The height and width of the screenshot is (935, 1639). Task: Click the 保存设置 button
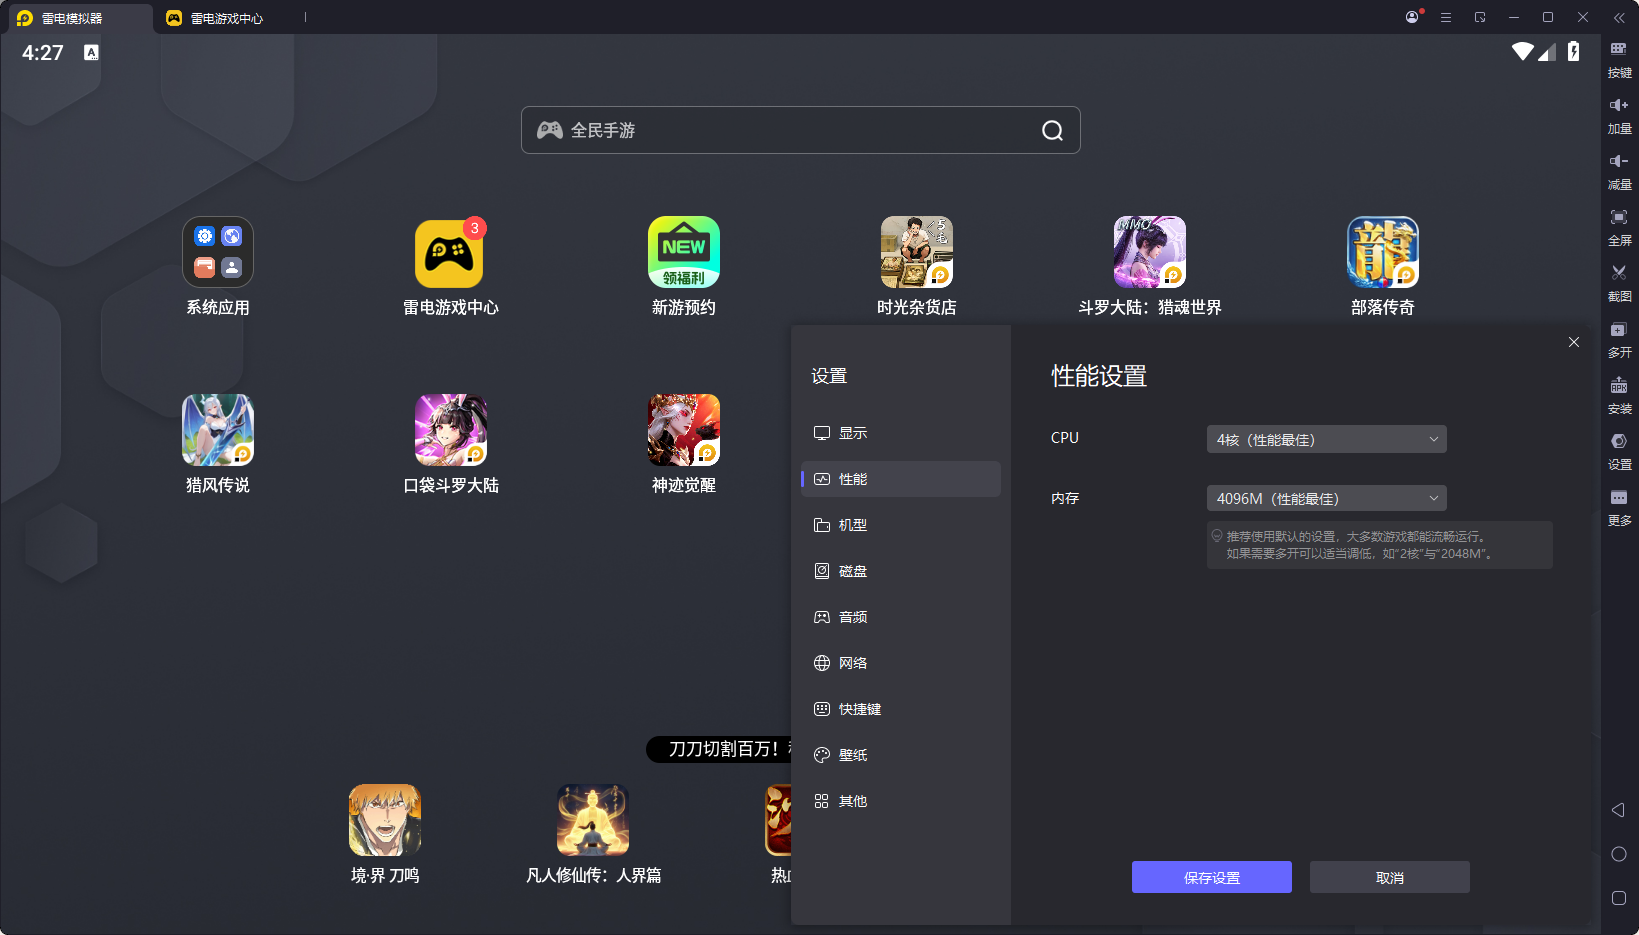(x=1212, y=877)
